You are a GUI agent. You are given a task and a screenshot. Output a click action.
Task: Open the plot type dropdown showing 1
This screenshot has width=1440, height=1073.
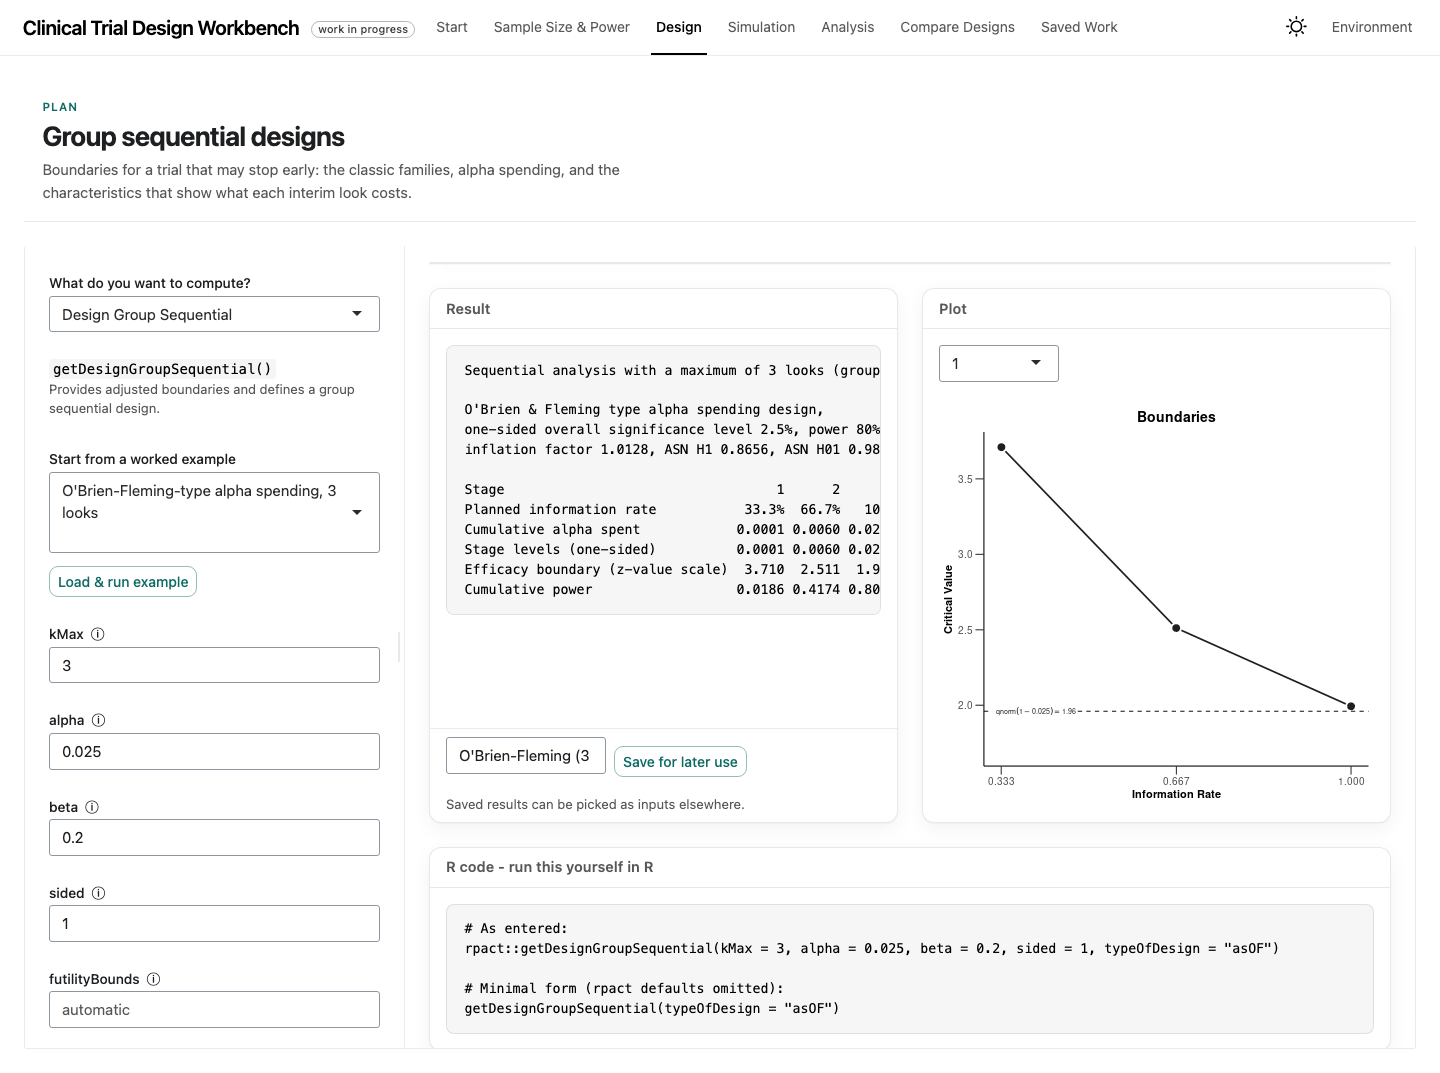pyautogui.click(x=998, y=363)
